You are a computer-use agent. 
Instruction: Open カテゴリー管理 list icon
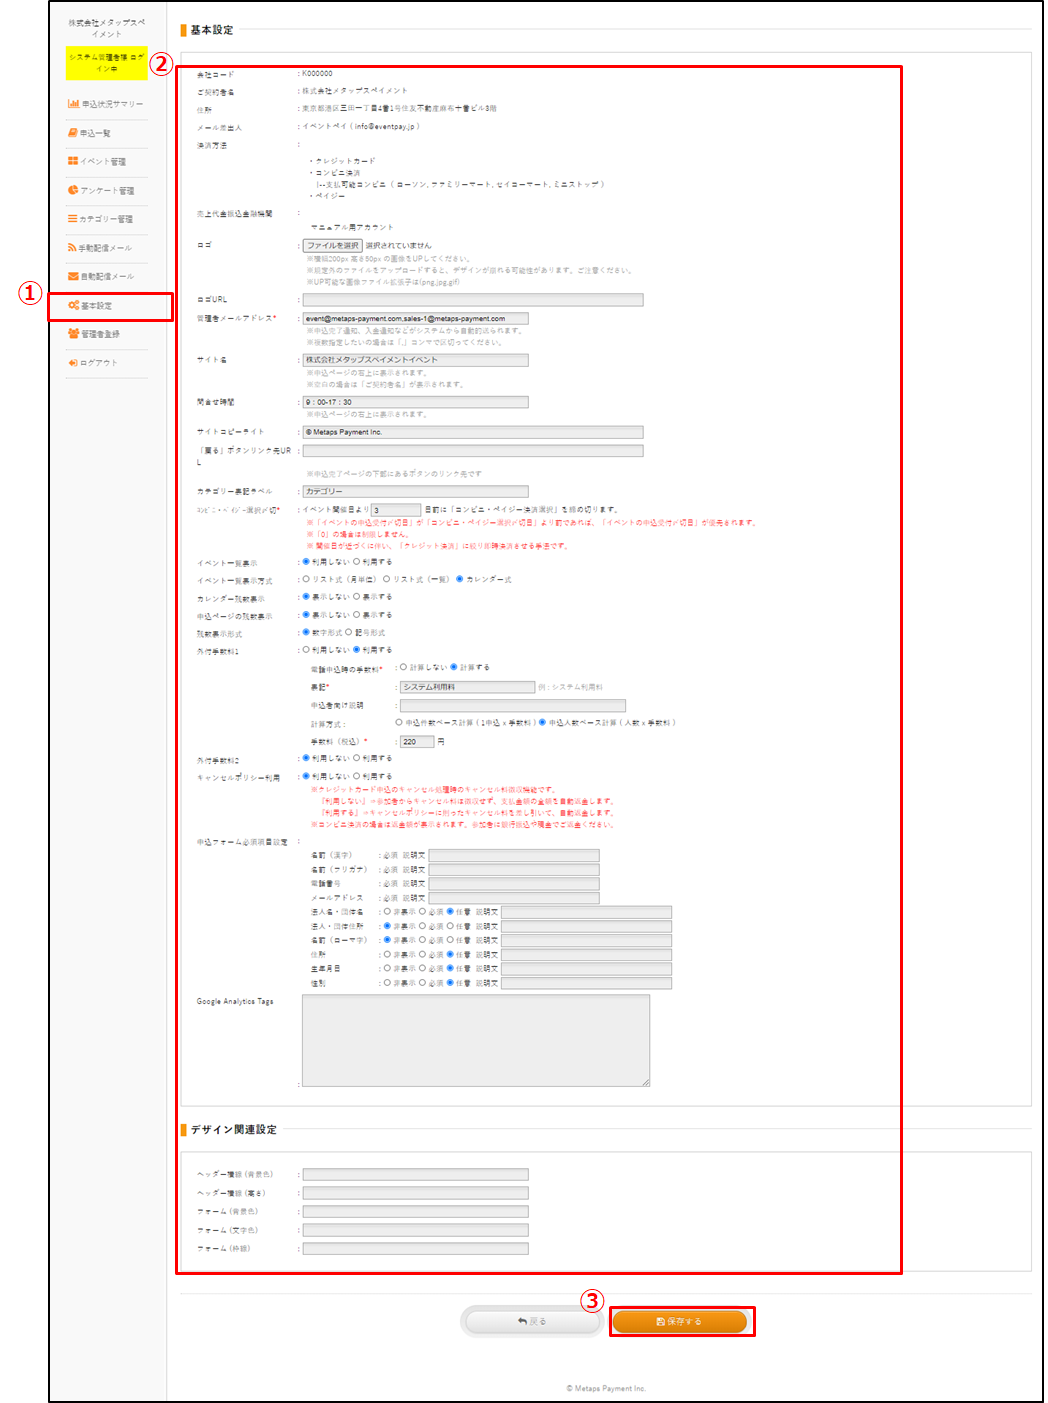point(73,218)
